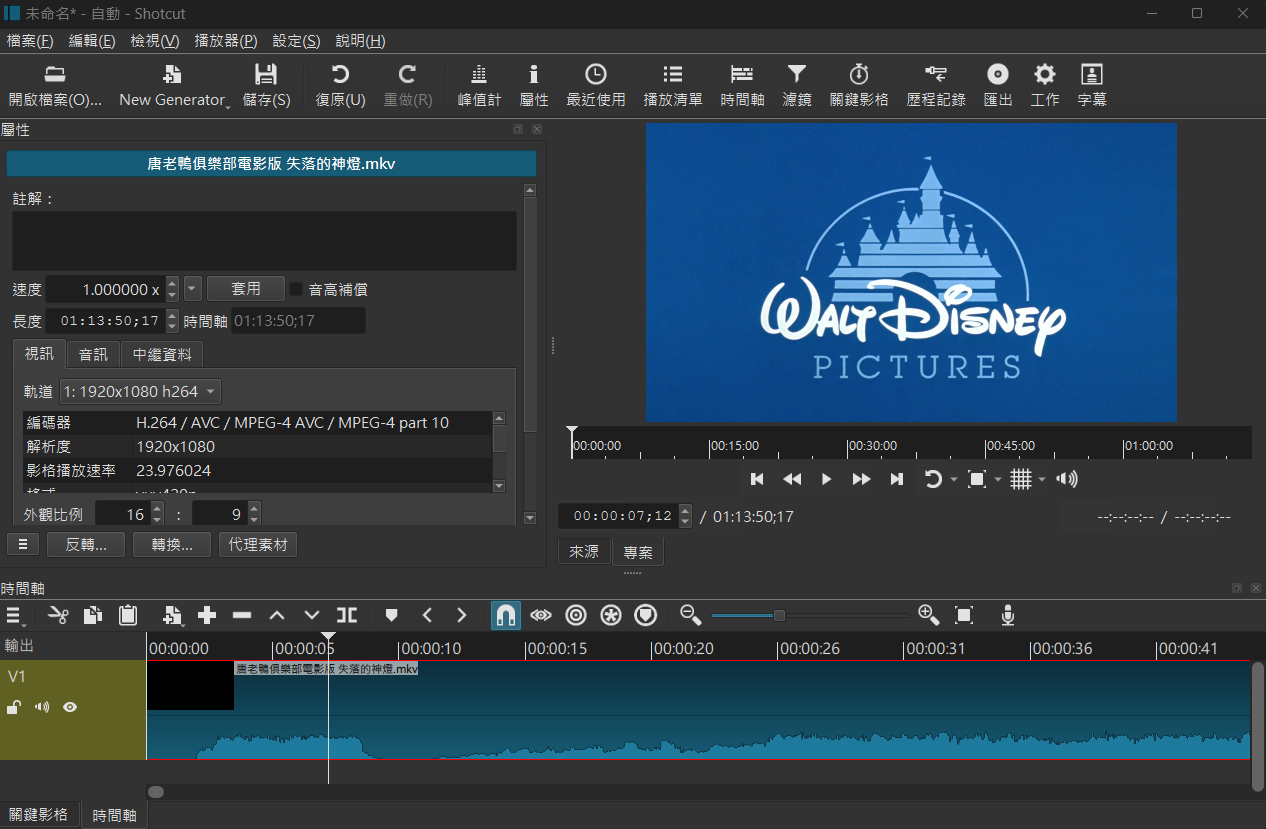Play the video in the player
1266x829 pixels.
[x=826, y=480]
